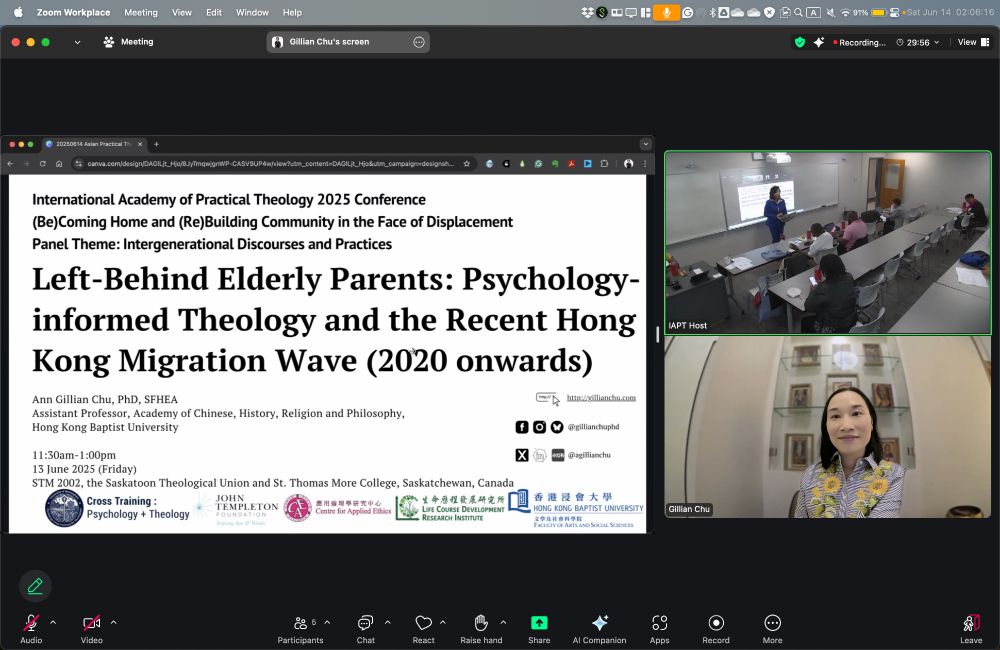Click the Hong Kong Baptist University logo

tap(576, 508)
